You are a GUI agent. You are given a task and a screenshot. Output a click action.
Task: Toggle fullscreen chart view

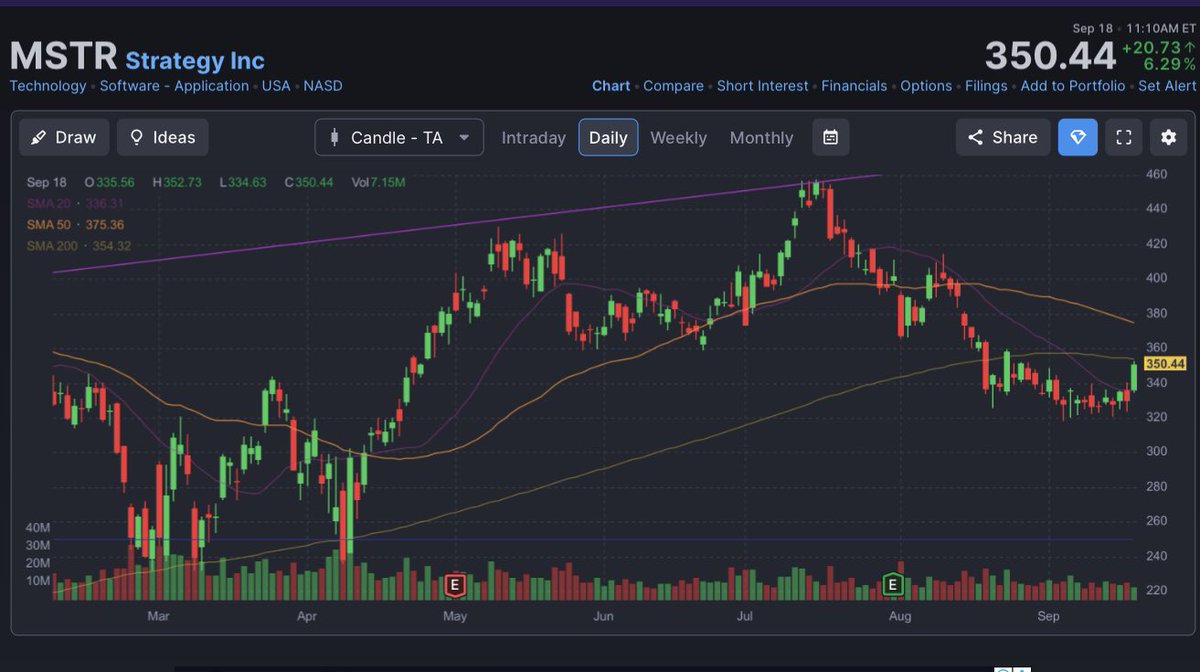[1123, 137]
